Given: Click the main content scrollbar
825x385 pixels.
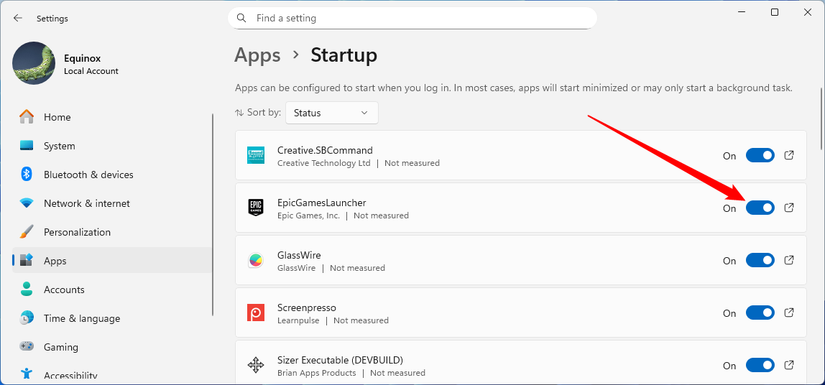Looking at the screenshot, I should click(x=822, y=118).
